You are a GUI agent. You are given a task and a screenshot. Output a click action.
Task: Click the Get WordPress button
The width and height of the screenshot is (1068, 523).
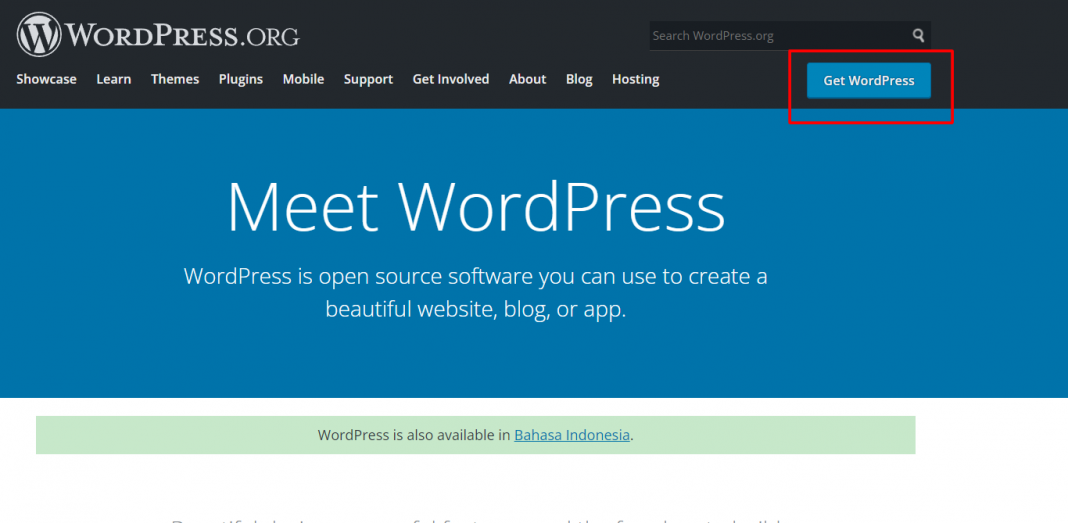coord(868,80)
